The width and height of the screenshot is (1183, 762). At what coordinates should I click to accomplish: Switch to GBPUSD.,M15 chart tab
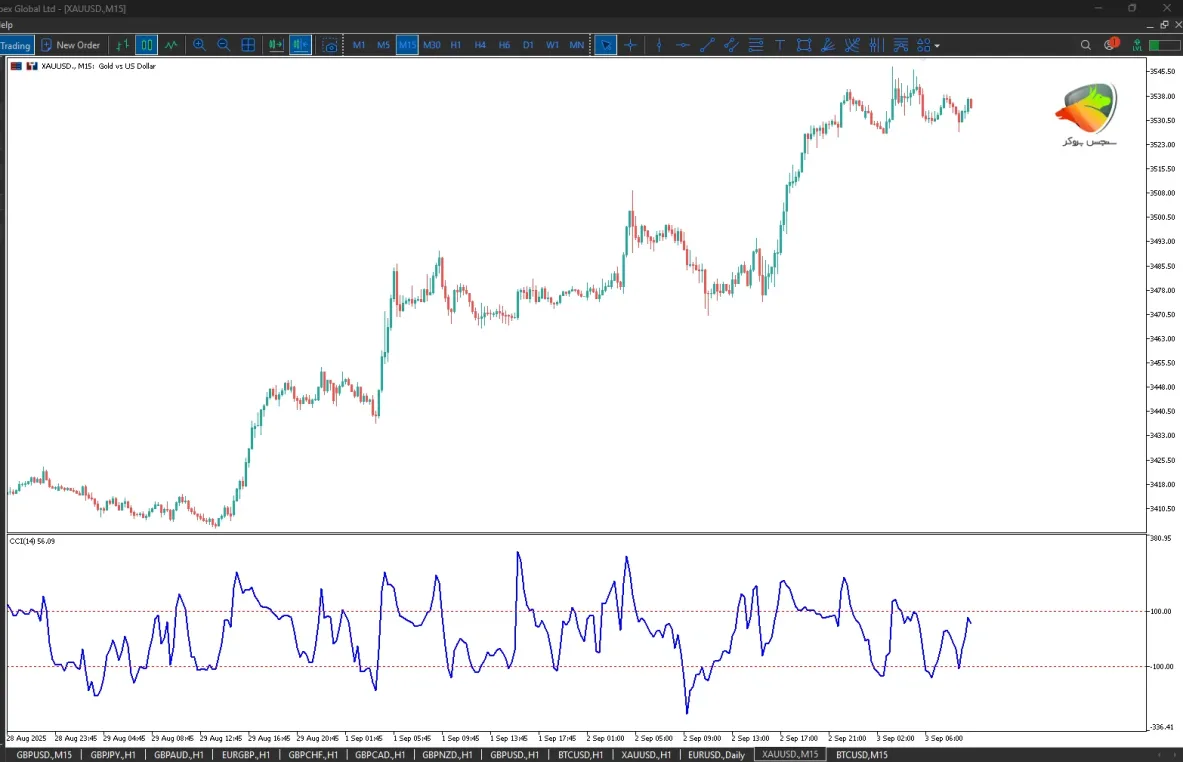coord(44,754)
